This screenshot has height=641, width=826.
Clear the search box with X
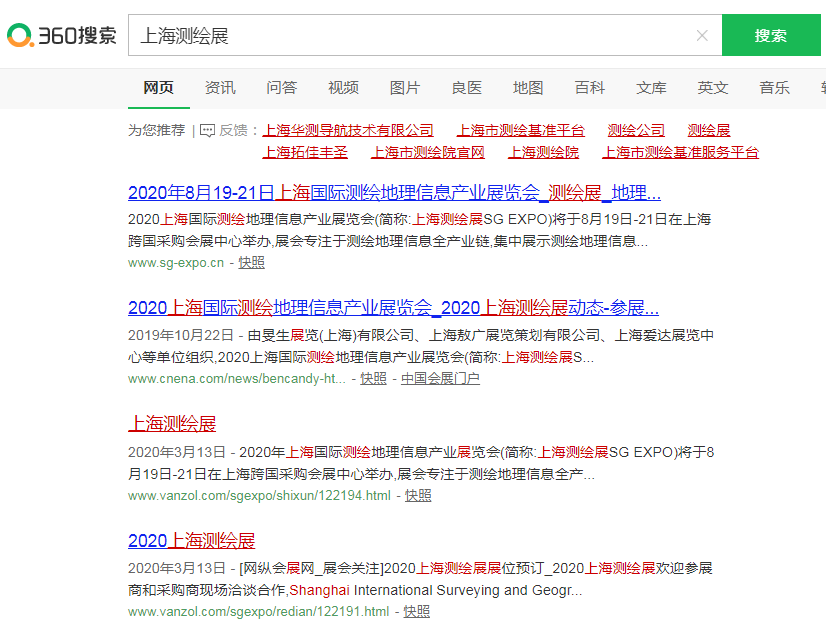(702, 35)
